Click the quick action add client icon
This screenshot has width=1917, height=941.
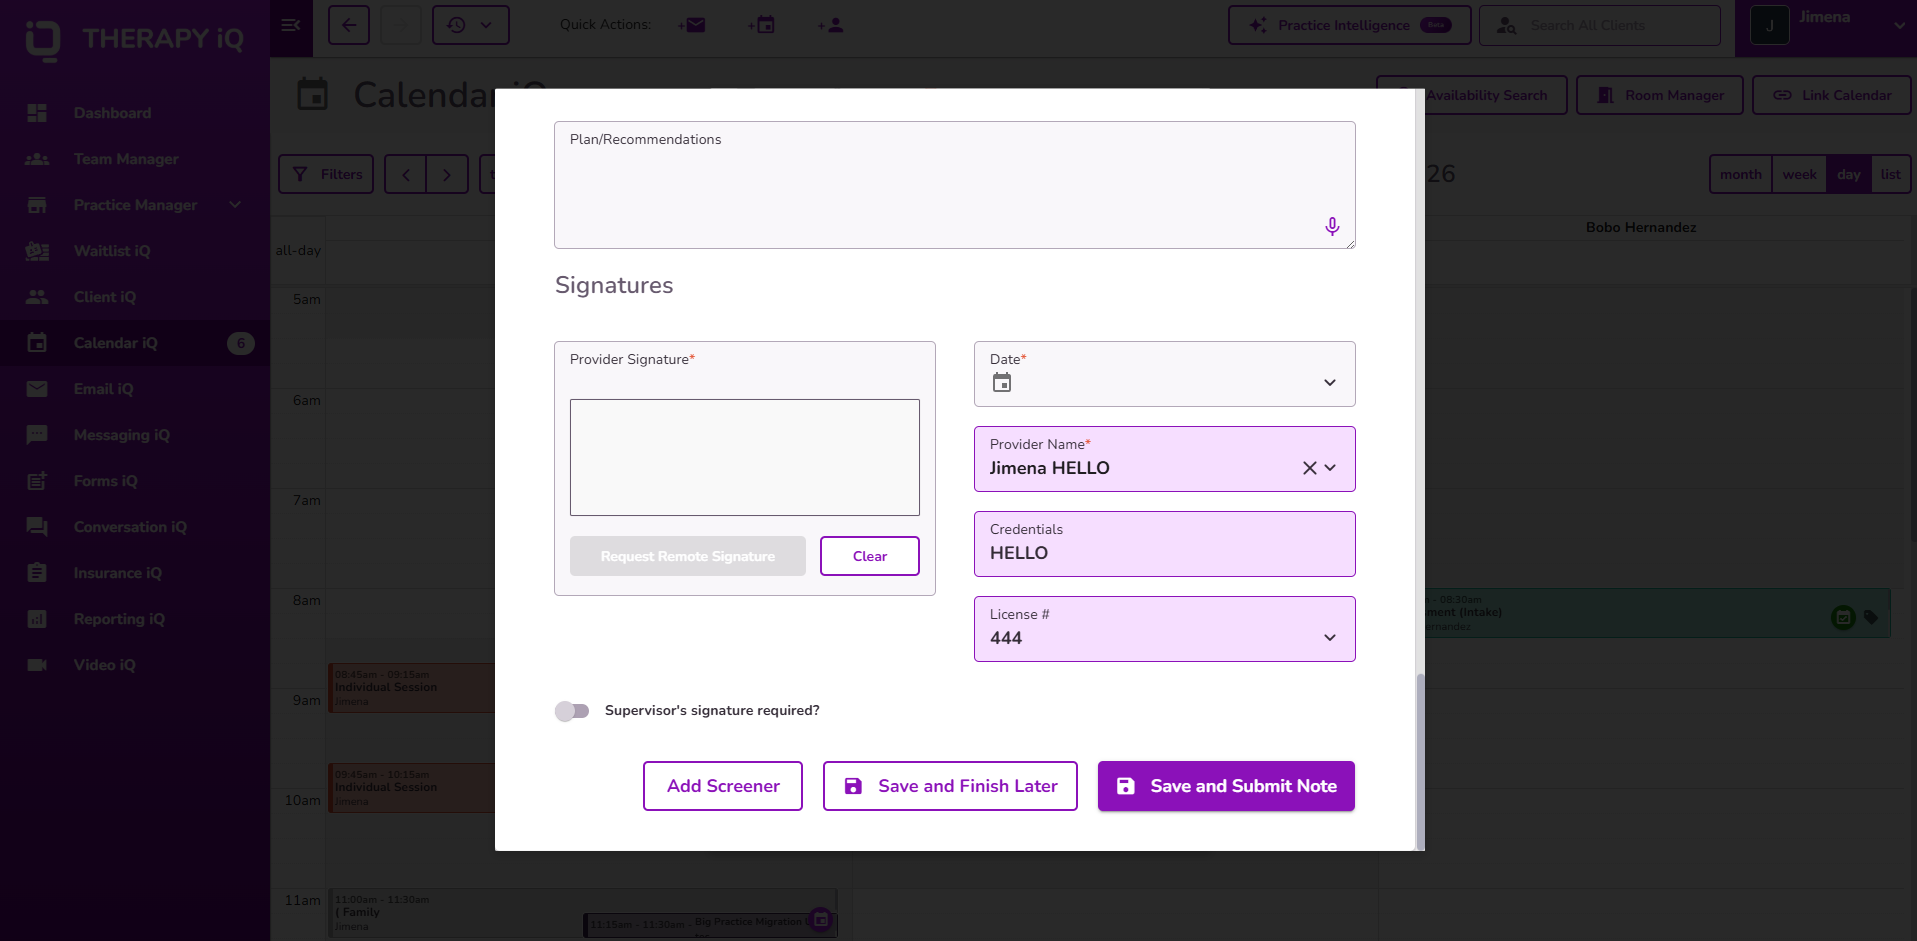click(830, 25)
